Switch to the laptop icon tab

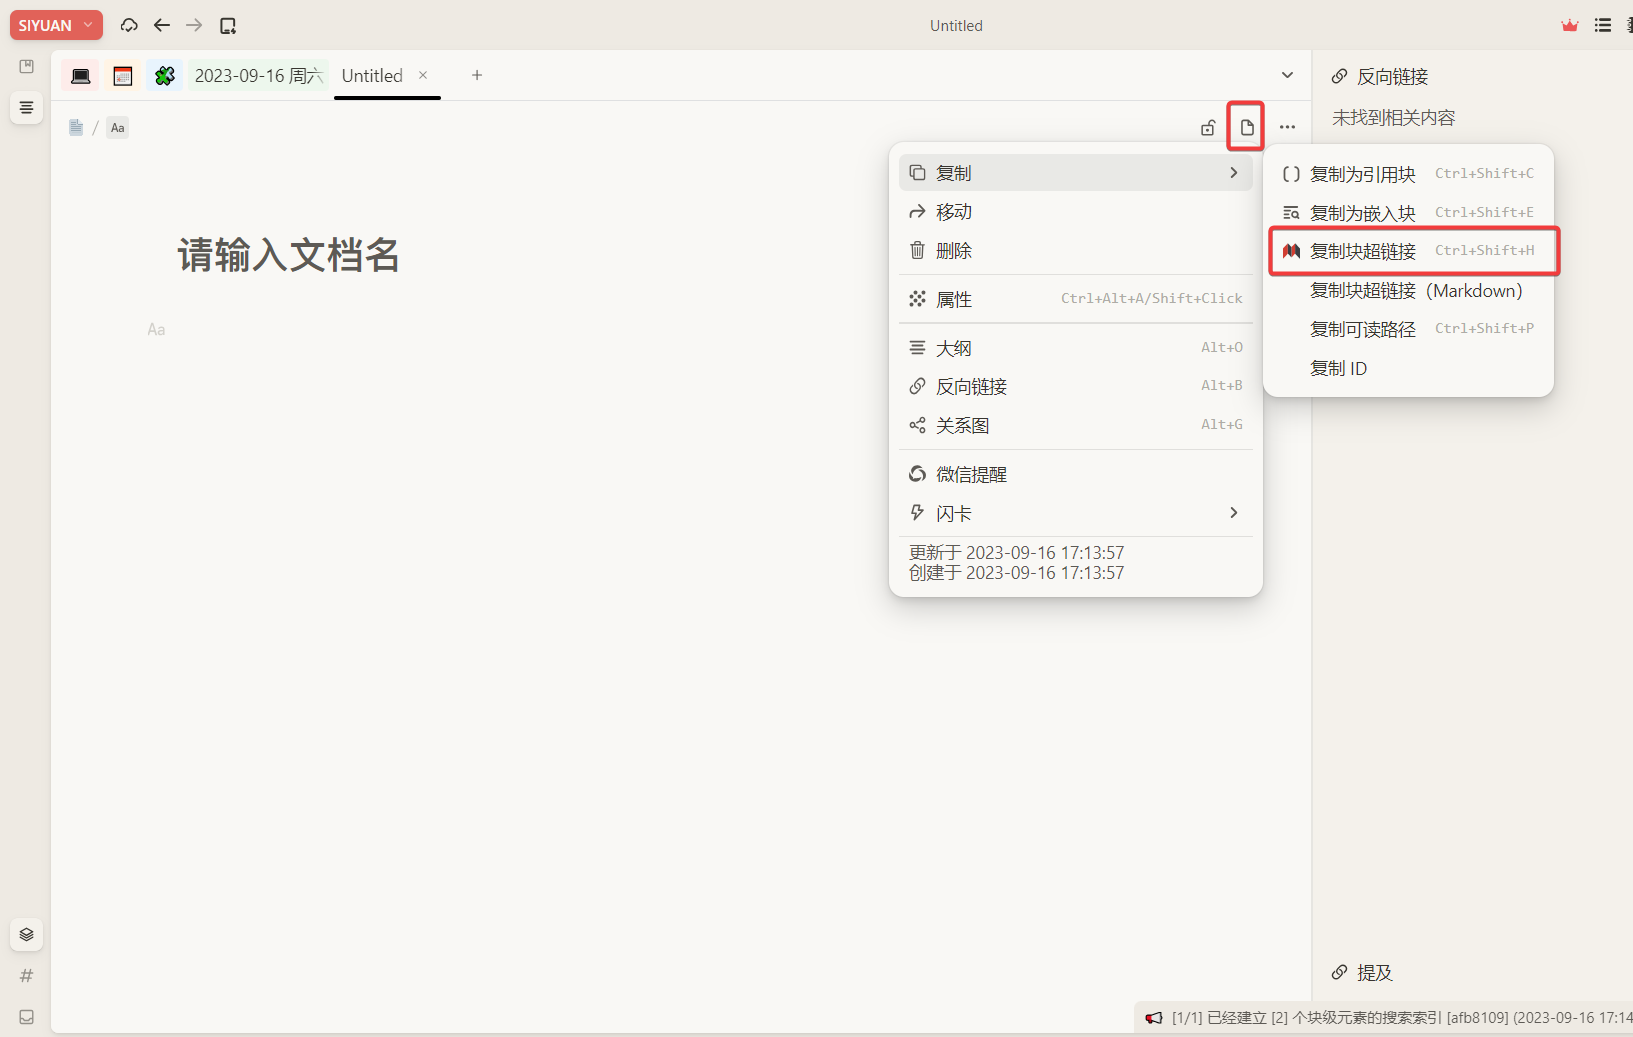tap(81, 76)
